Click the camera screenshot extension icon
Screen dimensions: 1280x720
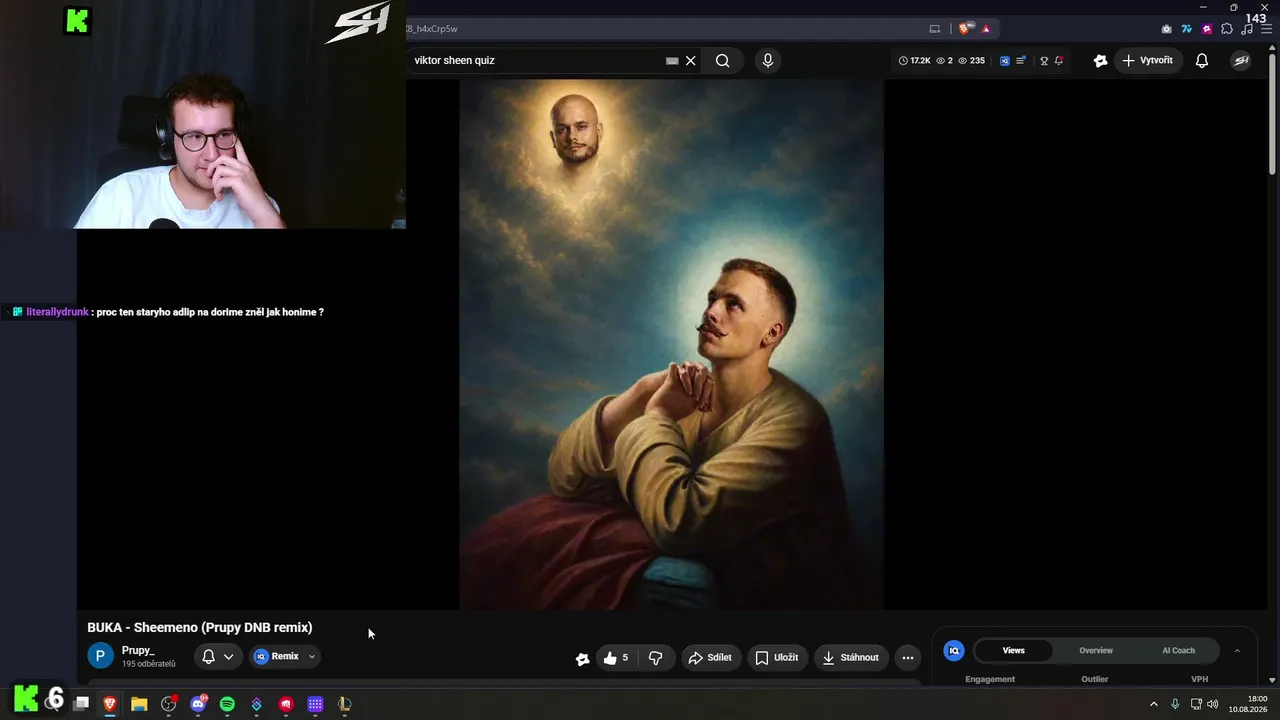click(1166, 29)
